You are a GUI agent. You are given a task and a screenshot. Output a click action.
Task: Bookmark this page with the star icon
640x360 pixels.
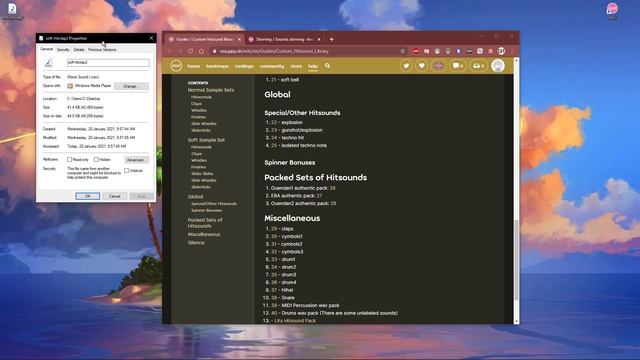[402, 51]
